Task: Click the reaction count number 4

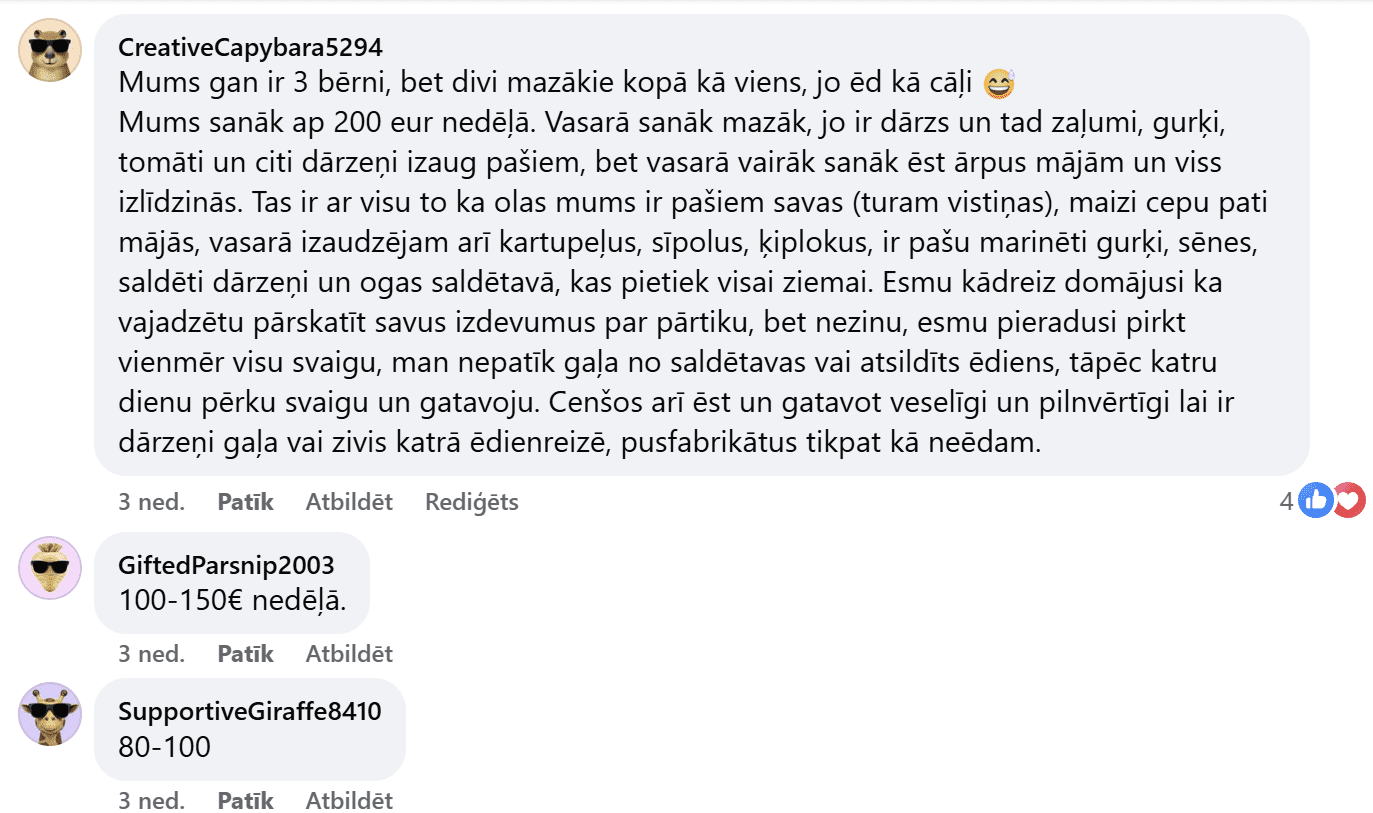Action: coord(1287,501)
